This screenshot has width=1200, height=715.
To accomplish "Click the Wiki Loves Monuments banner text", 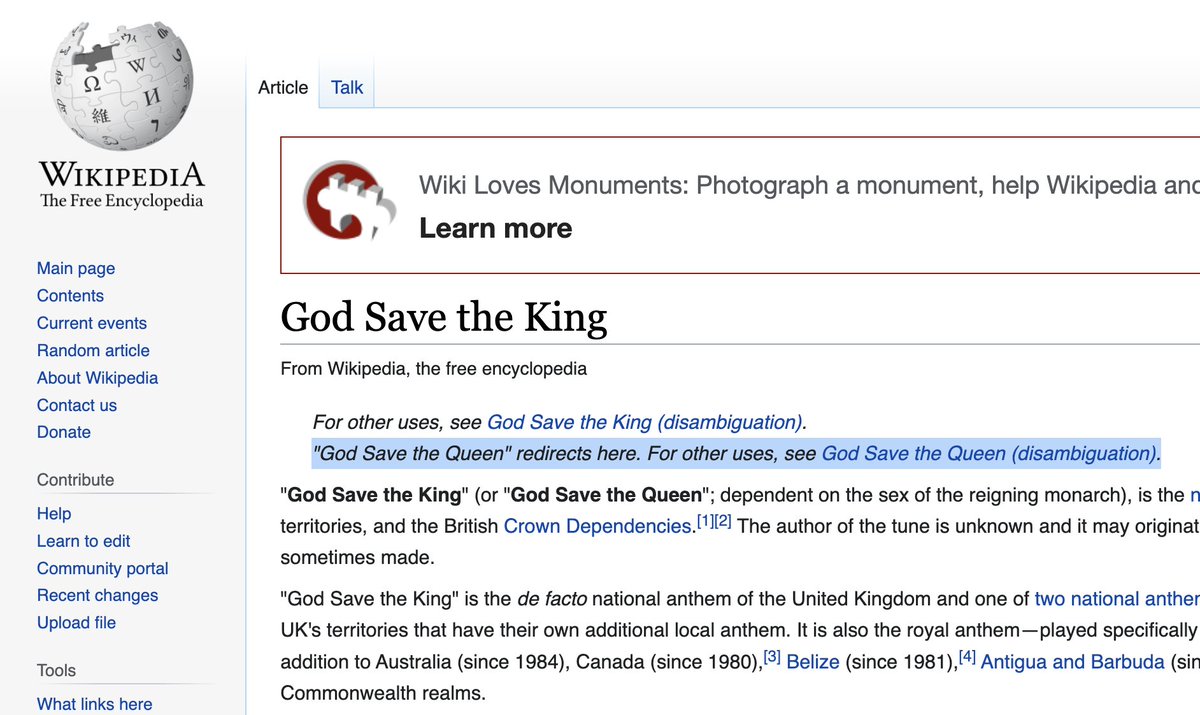I will [809, 185].
